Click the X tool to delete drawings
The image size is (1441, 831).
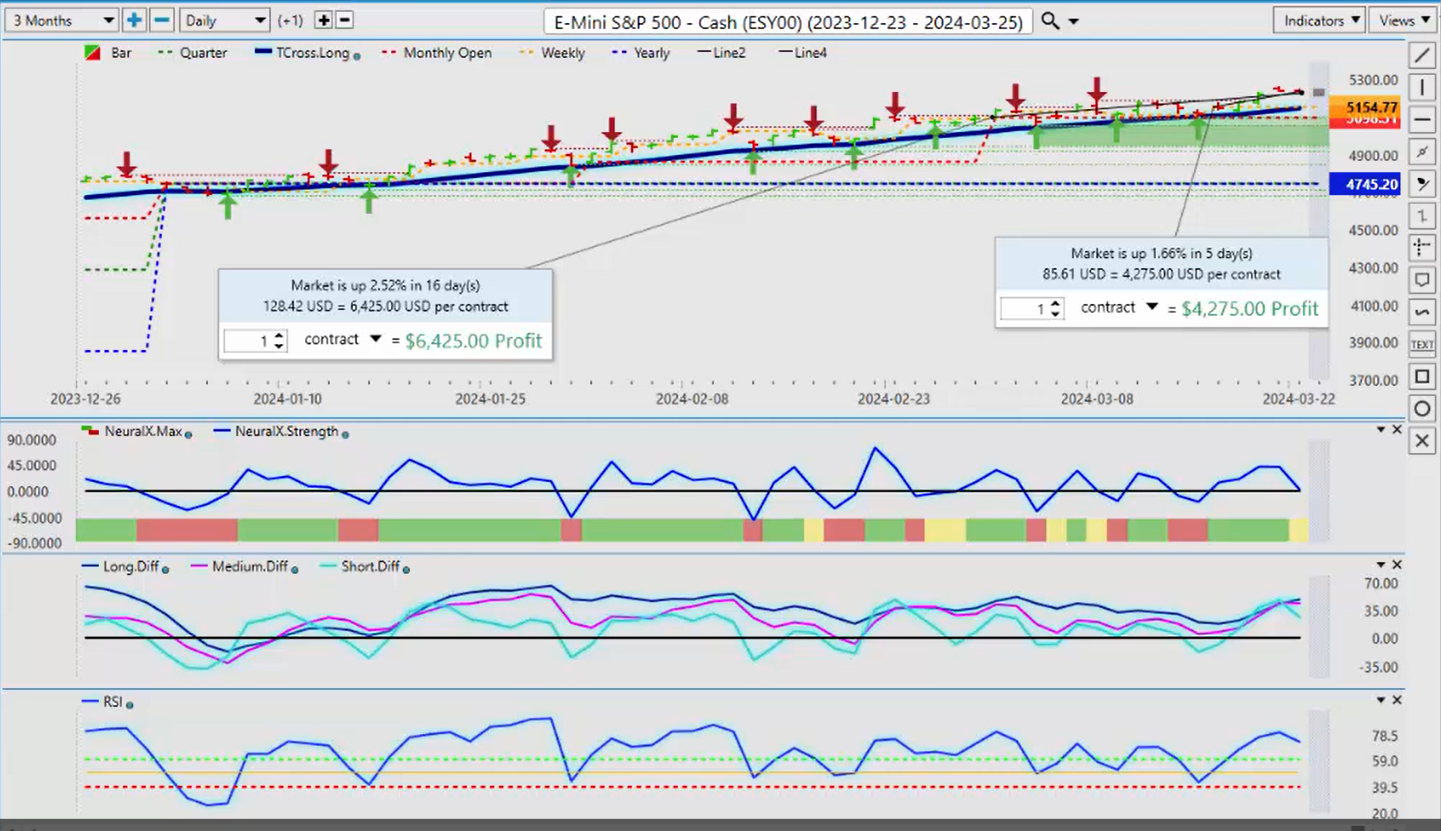(x=1422, y=440)
